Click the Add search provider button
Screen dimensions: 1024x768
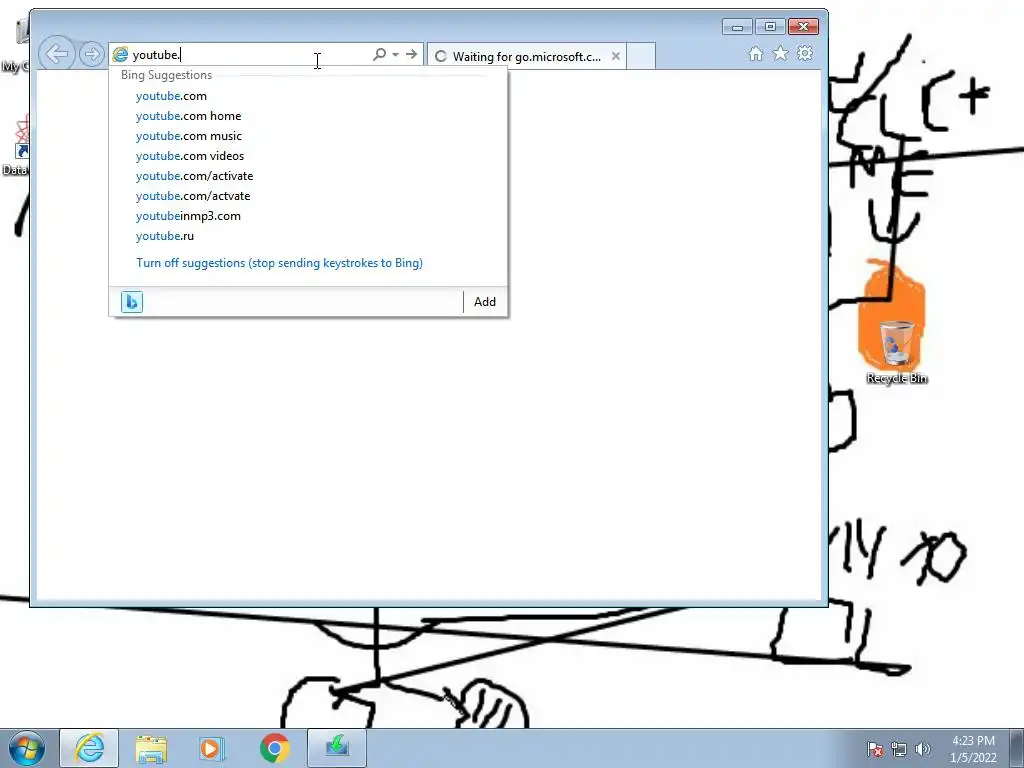click(485, 302)
